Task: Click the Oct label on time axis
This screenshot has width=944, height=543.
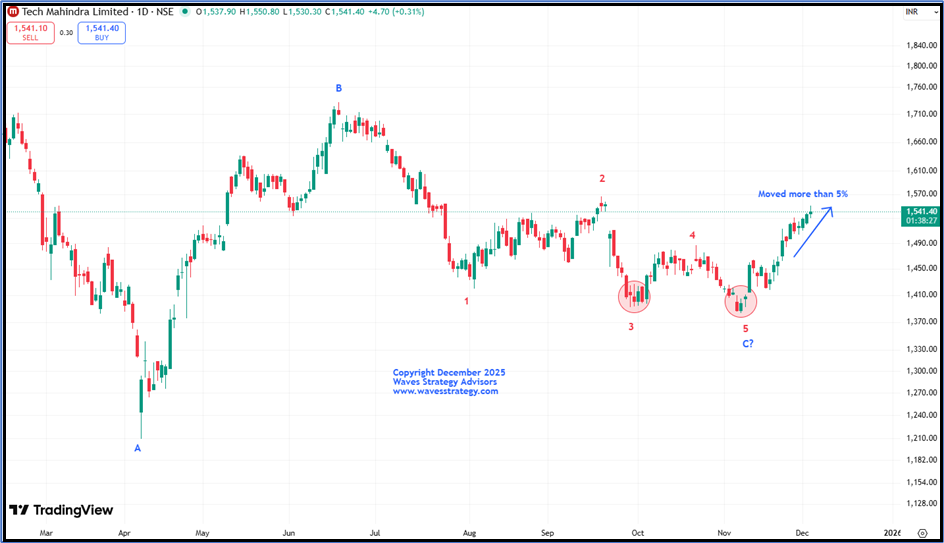Action: coord(638,533)
